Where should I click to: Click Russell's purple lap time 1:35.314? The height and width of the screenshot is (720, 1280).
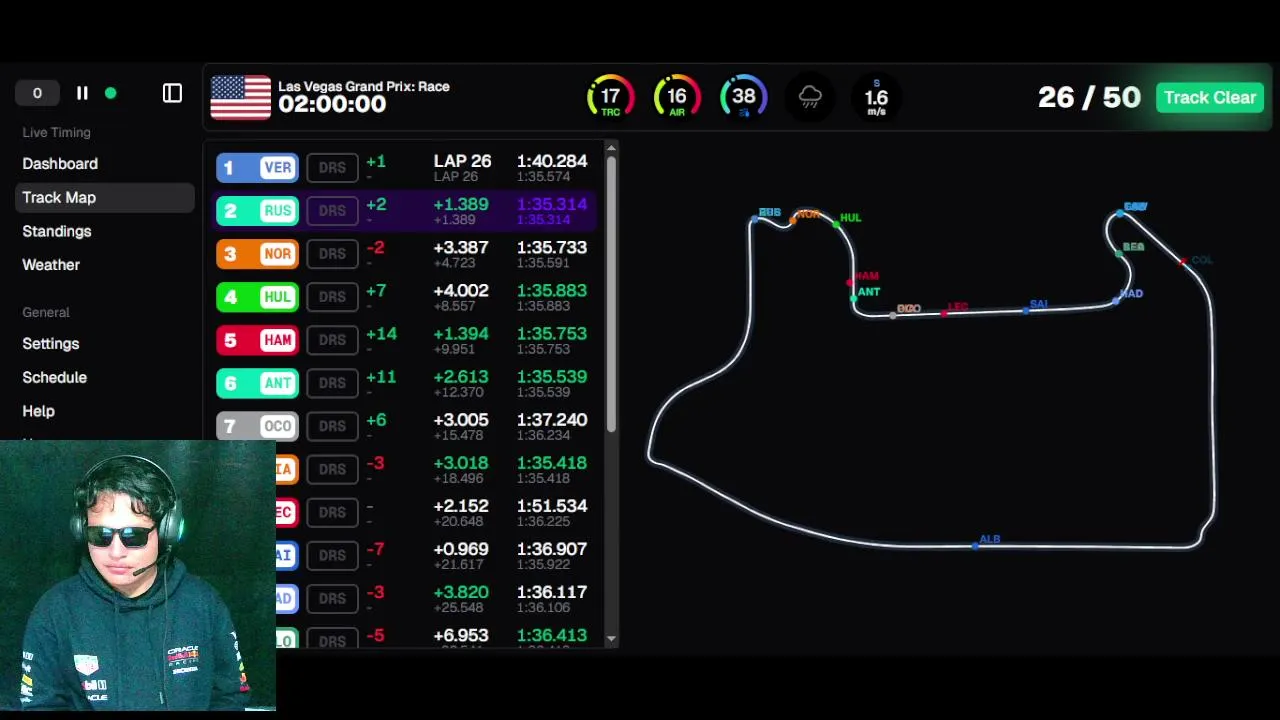point(552,204)
